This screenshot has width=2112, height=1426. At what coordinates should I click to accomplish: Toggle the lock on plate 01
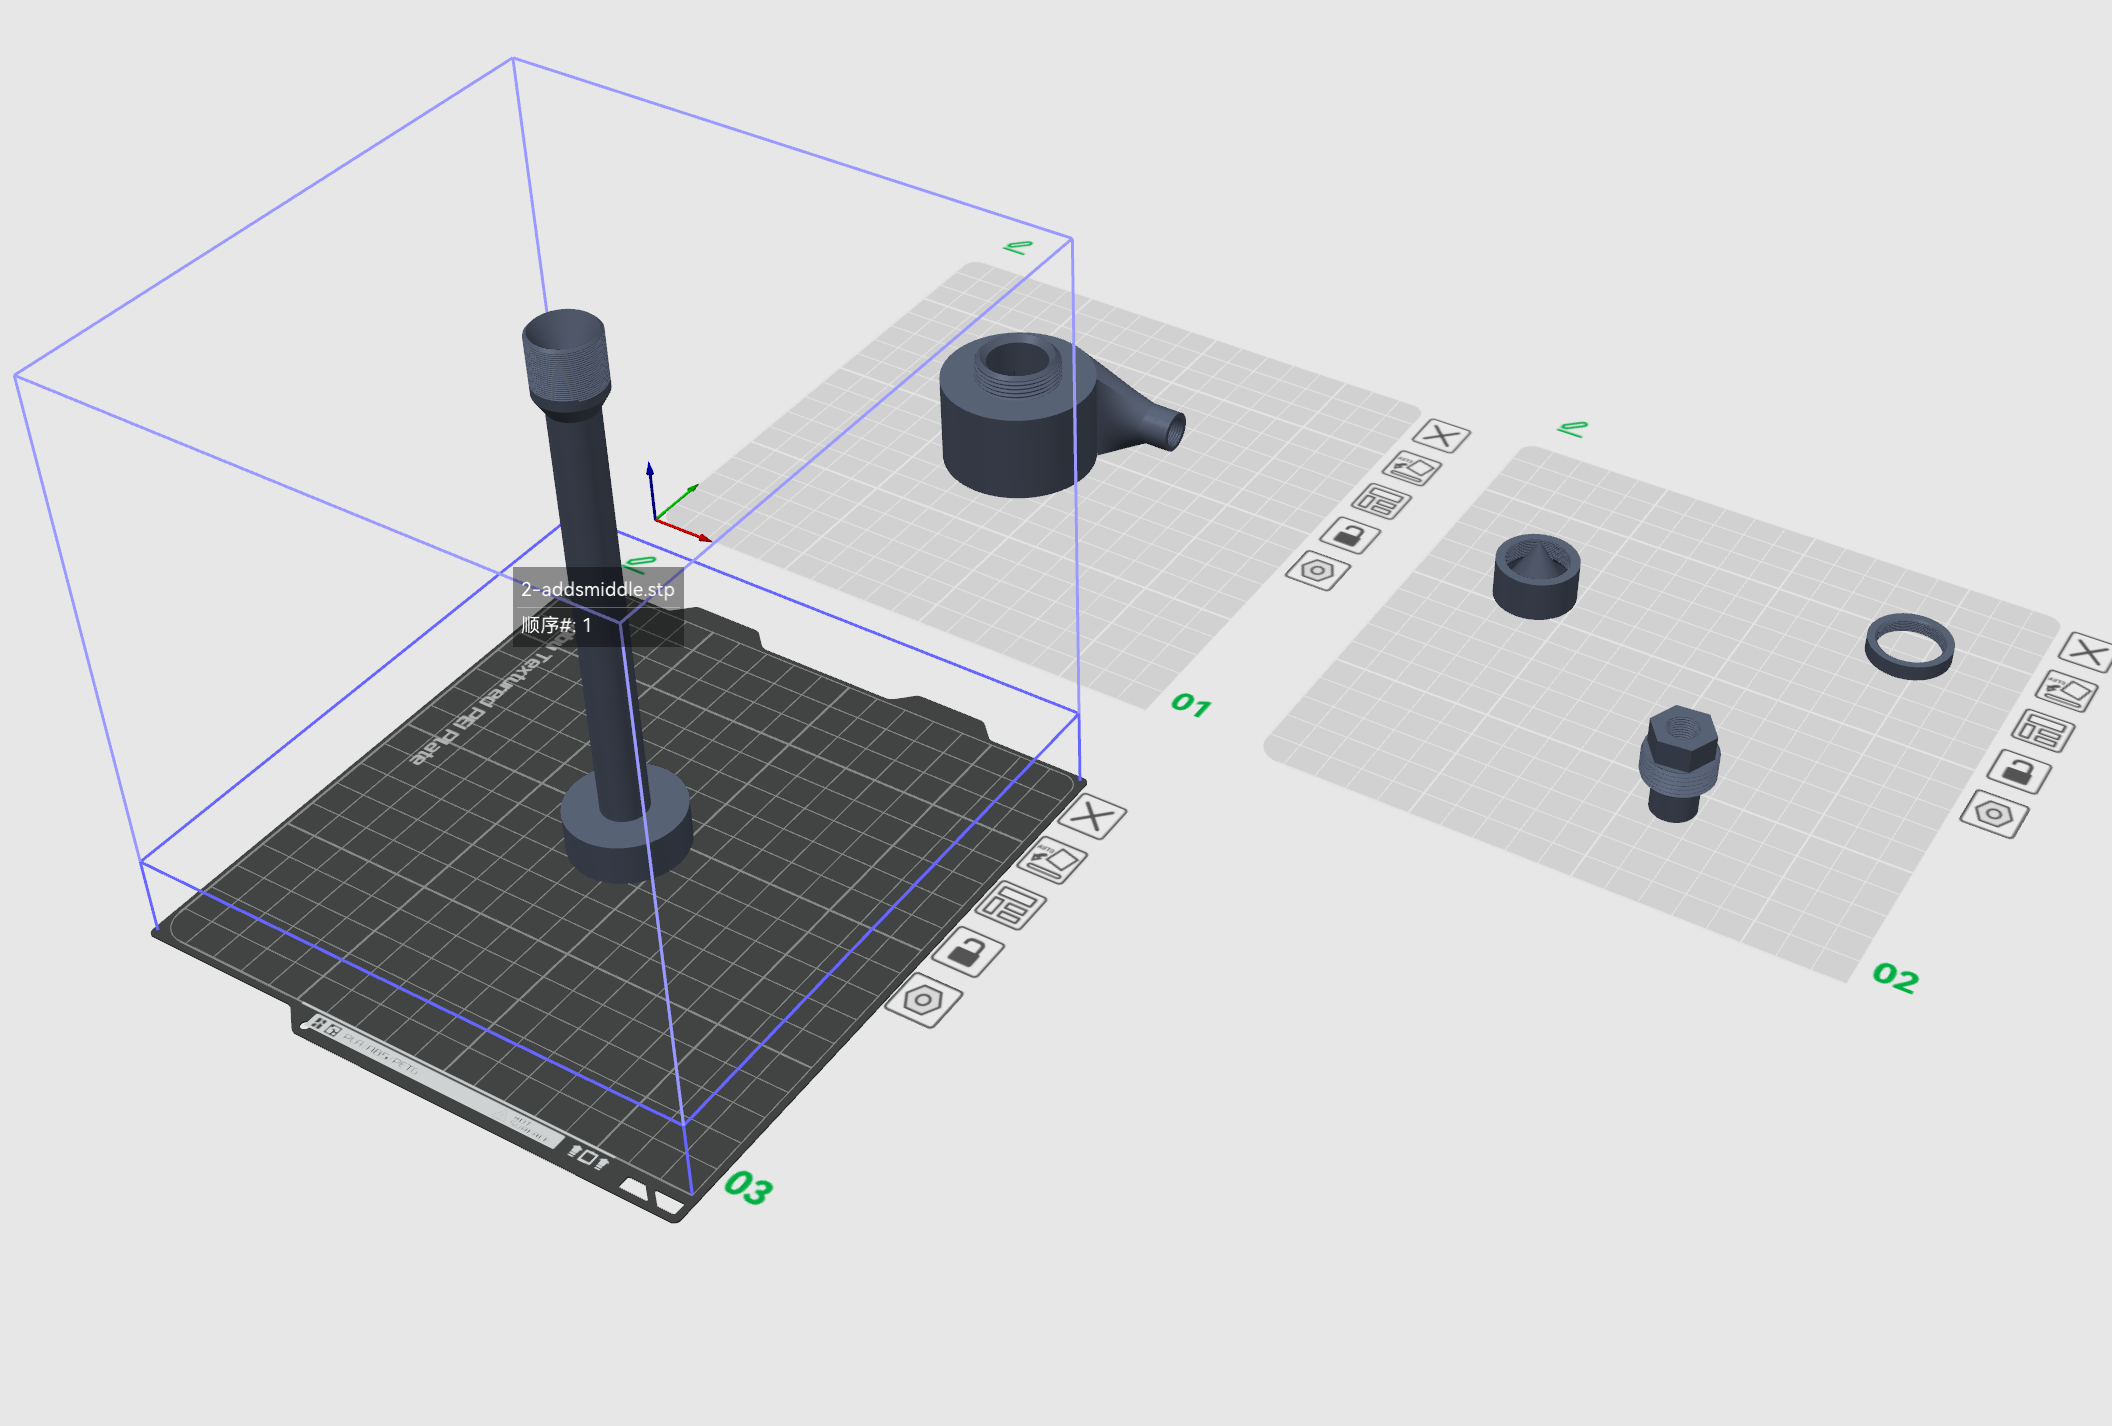(x=1350, y=536)
